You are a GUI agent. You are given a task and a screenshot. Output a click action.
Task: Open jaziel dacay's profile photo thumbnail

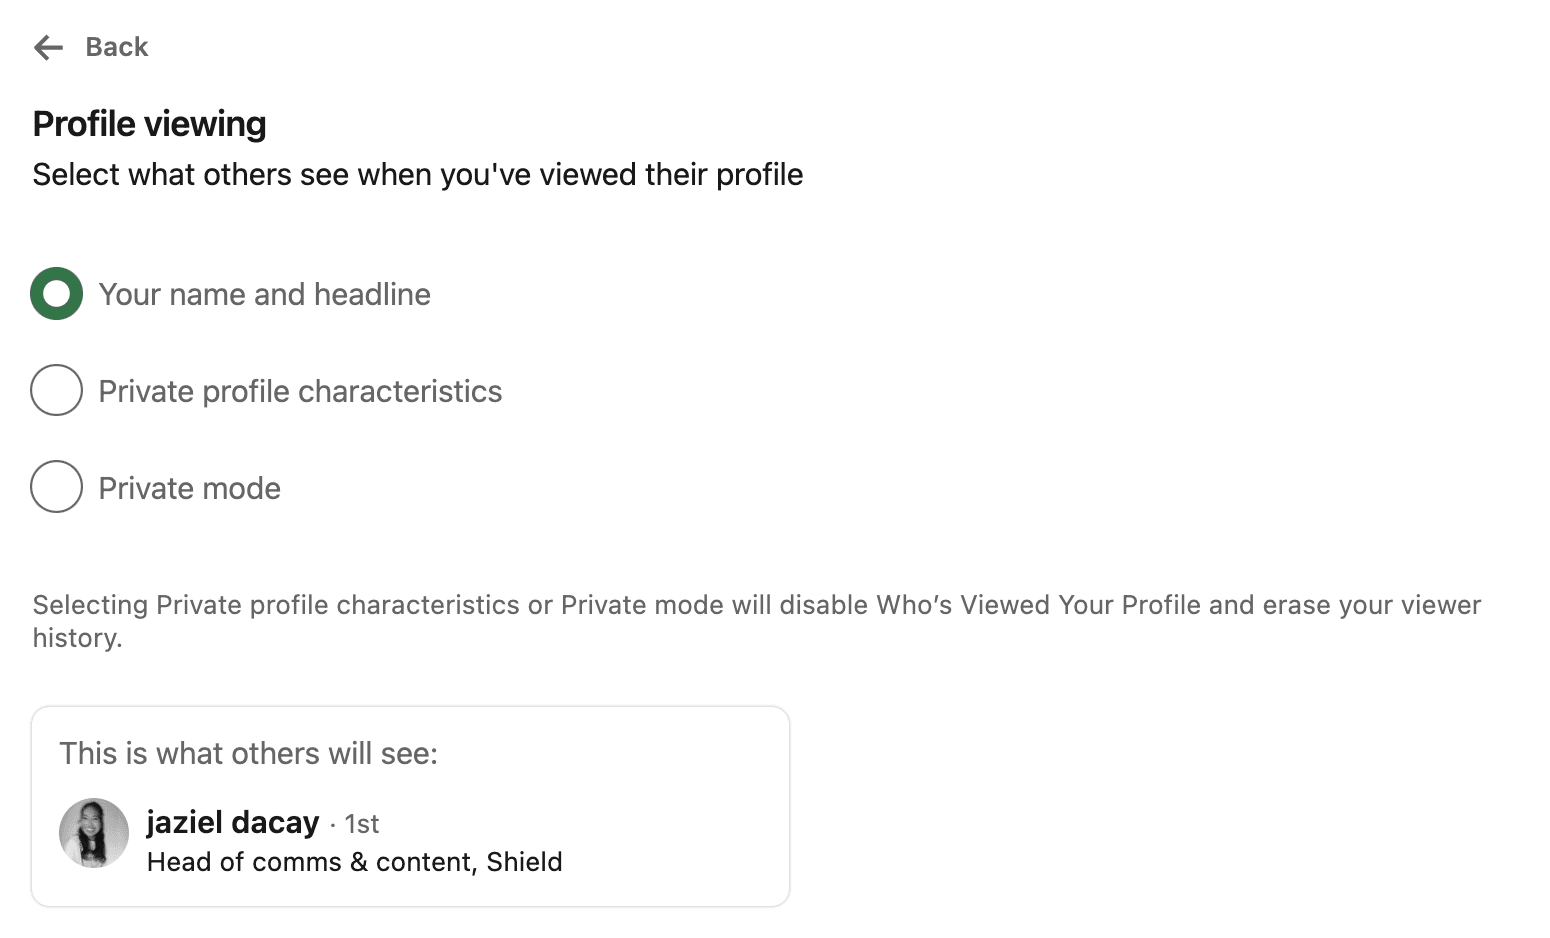pos(94,833)
